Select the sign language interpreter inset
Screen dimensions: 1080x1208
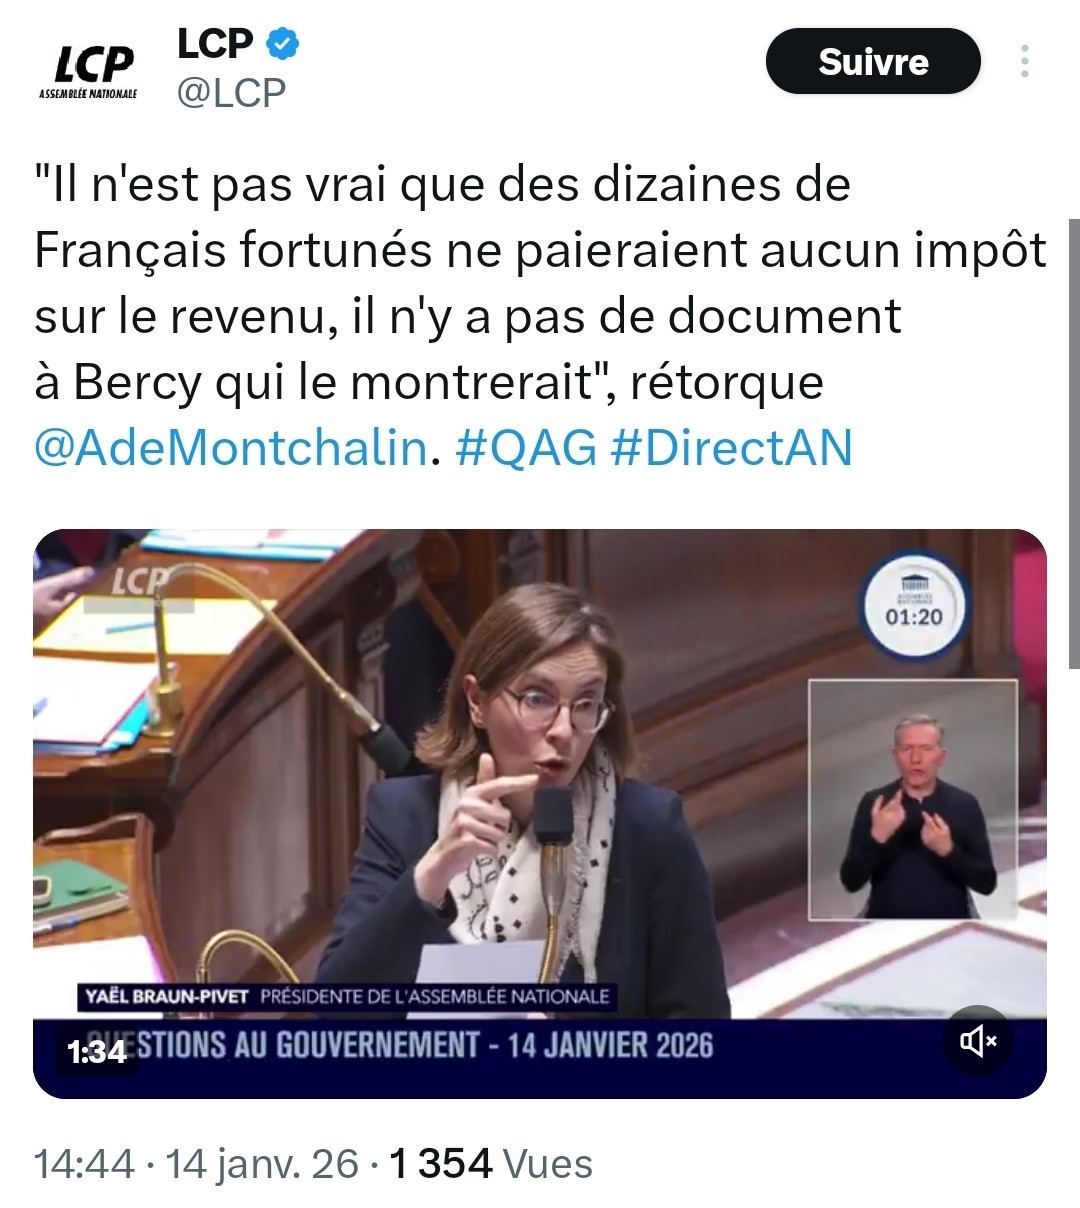click(x=912, y=800)
